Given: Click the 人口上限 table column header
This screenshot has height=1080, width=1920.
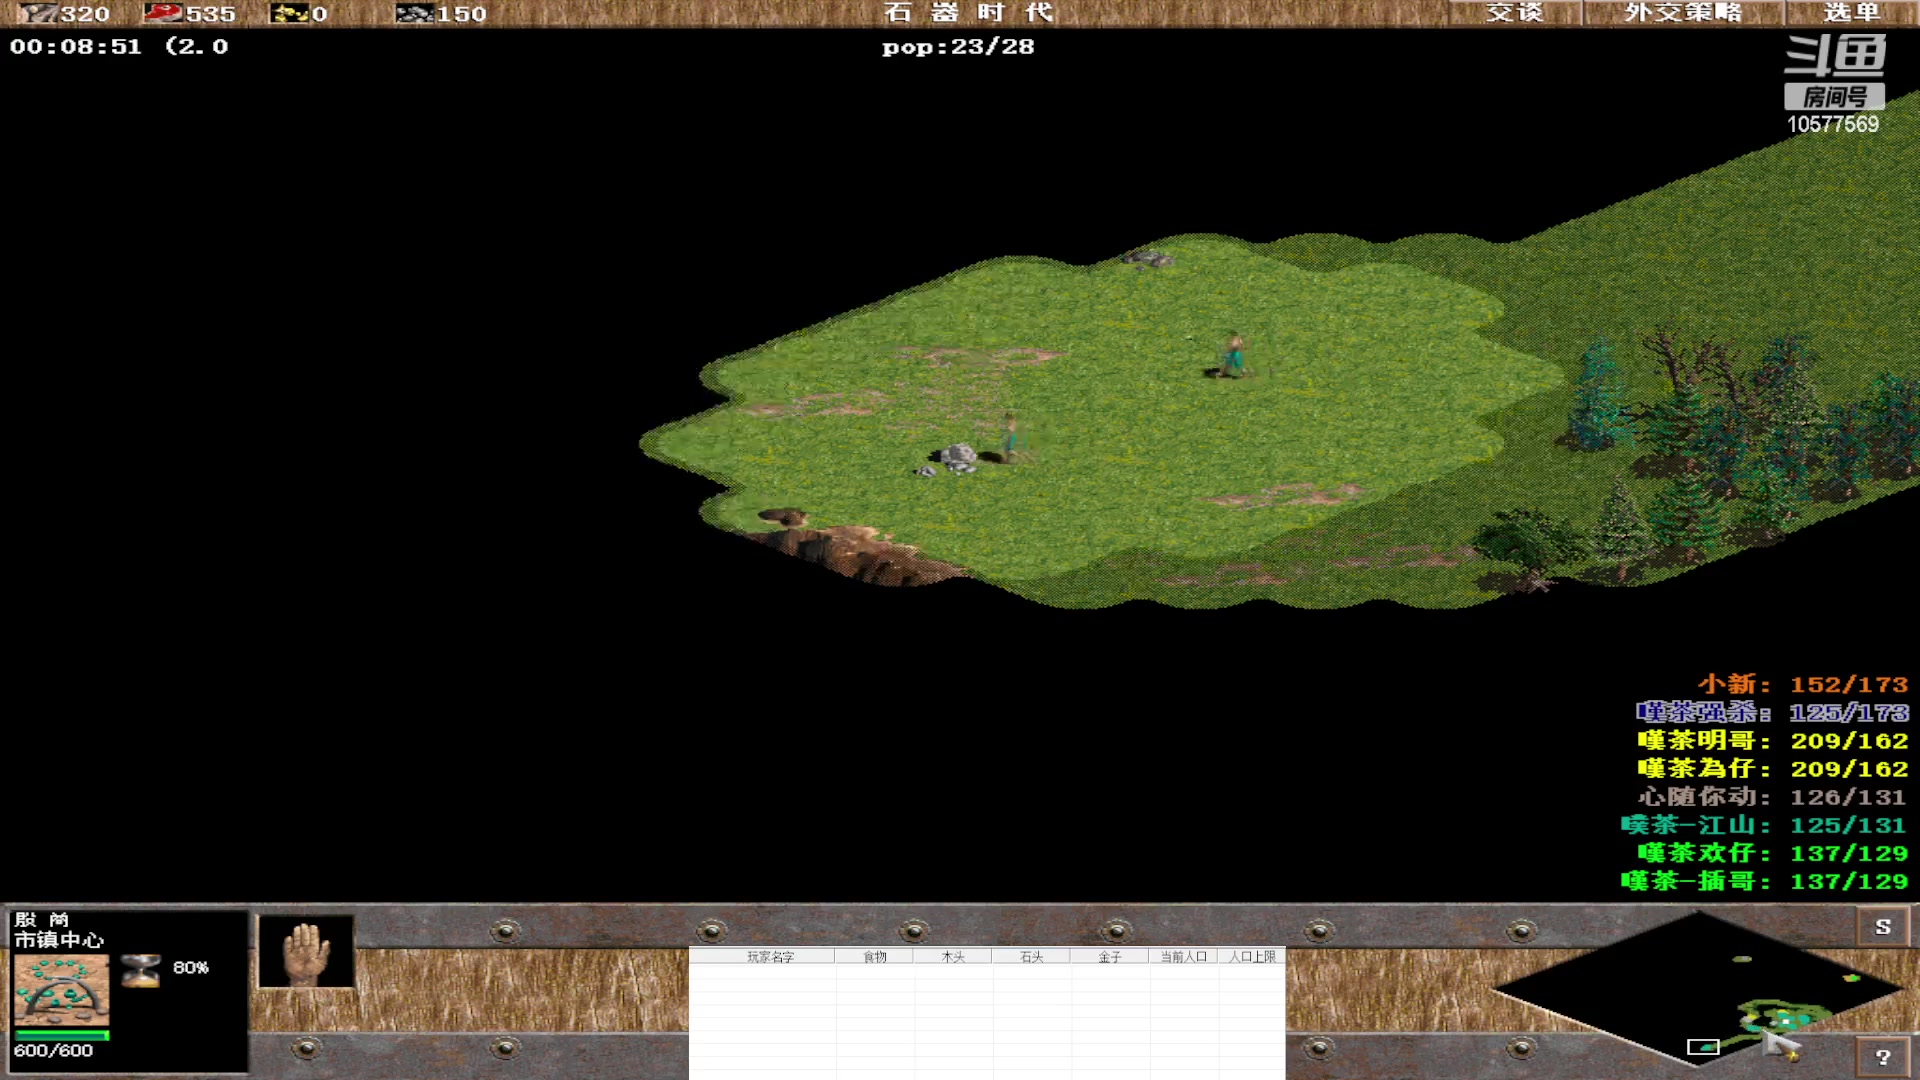Looking at the screenshot, I should [1252, 957].
